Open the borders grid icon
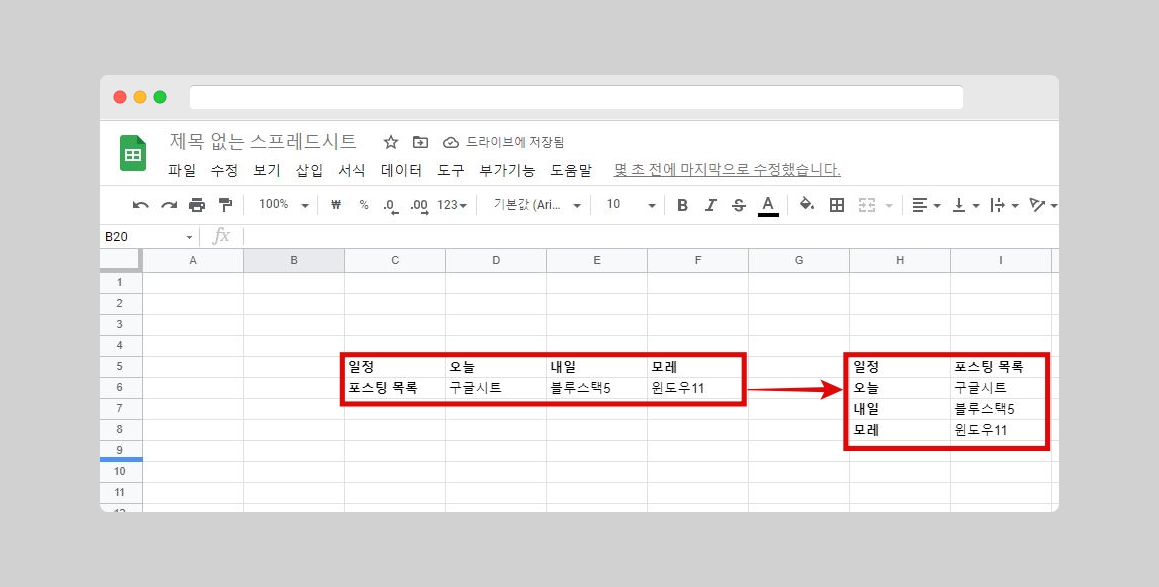The width and height of the screenshot is (1159, 587). pos(837,205)
